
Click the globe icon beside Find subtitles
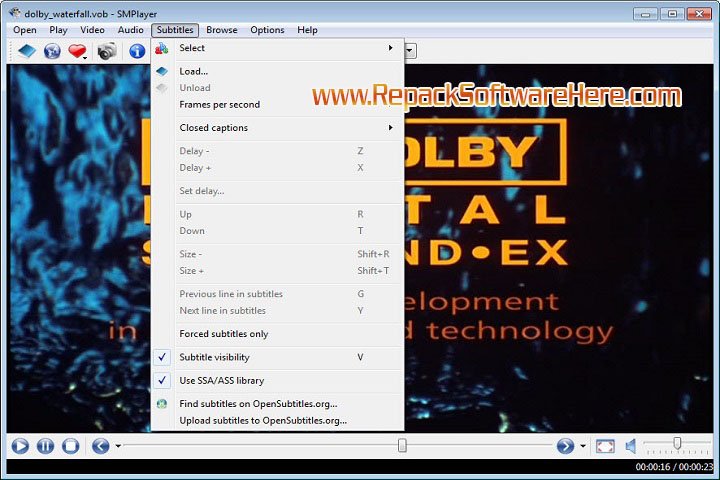click(162, 404)
